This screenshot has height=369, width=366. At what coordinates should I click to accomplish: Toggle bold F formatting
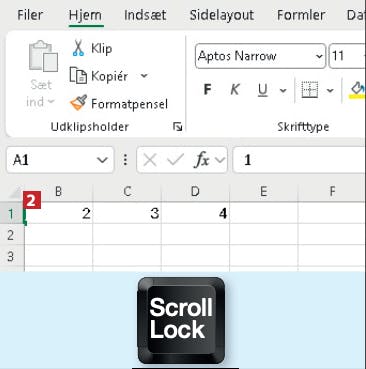[207, 89]
